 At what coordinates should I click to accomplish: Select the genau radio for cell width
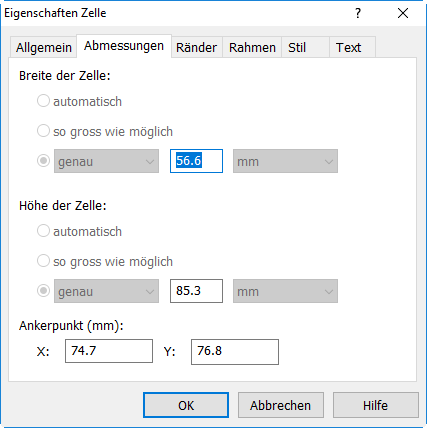[43, 161]
